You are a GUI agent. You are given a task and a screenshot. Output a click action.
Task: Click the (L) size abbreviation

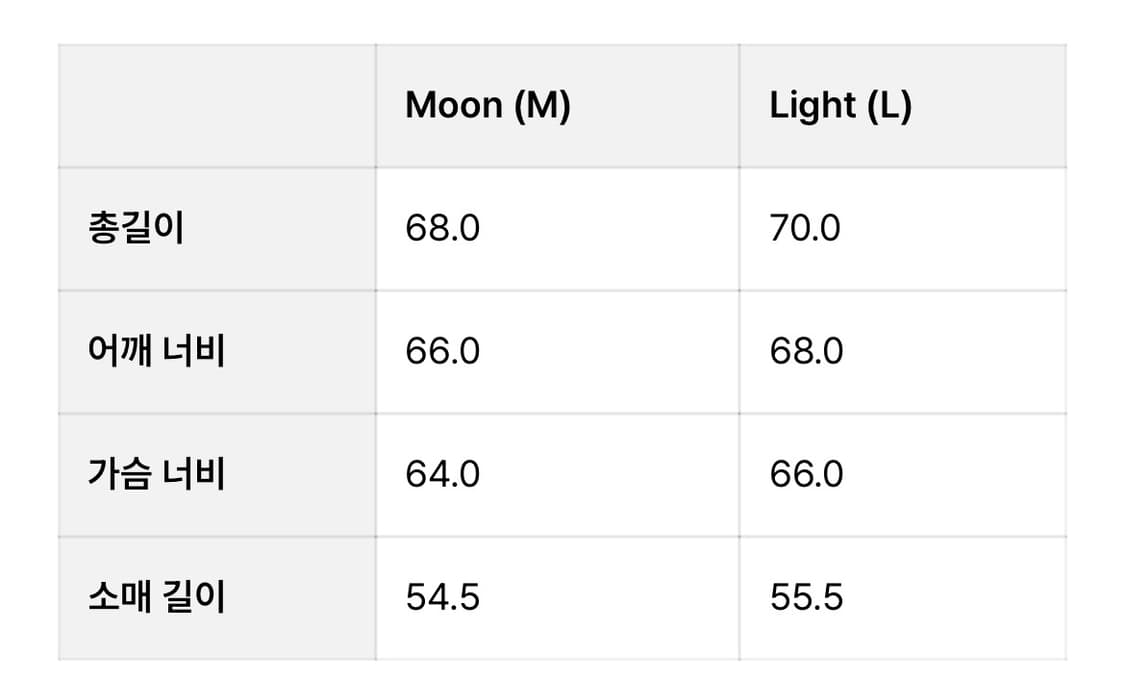click(x=890, y=105)
